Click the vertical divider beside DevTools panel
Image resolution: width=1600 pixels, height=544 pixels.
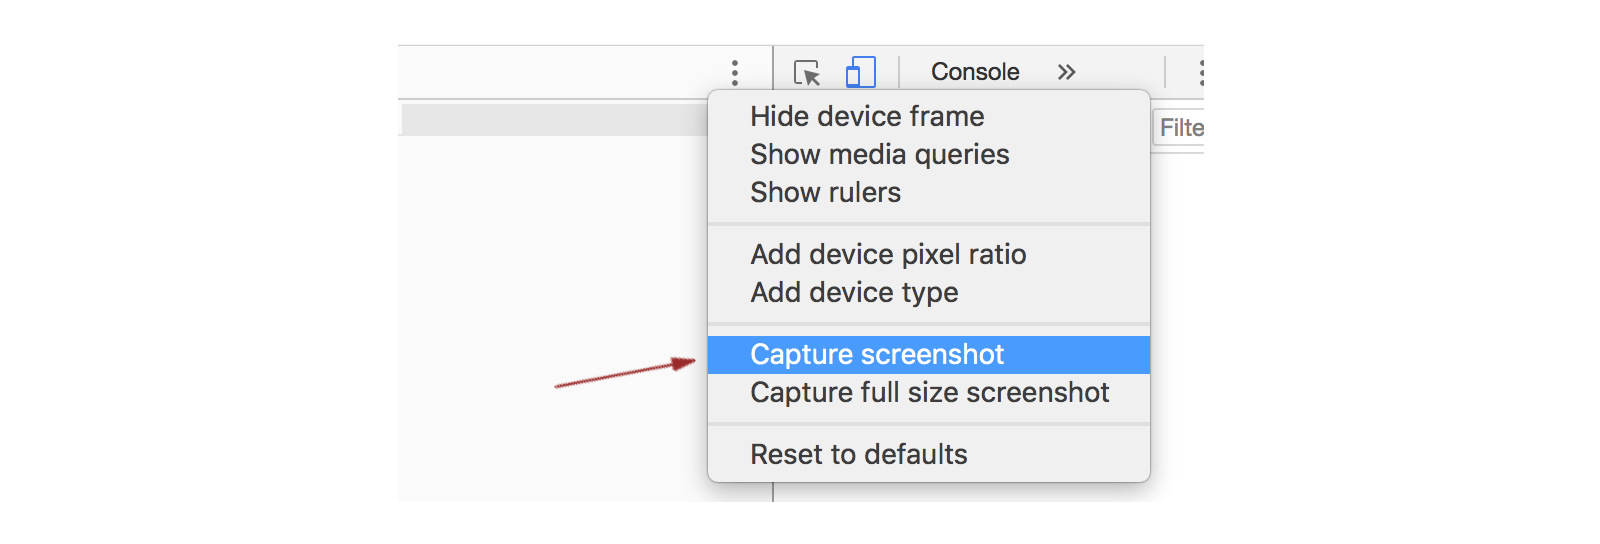pyautogui.click(x=773, y=492)
